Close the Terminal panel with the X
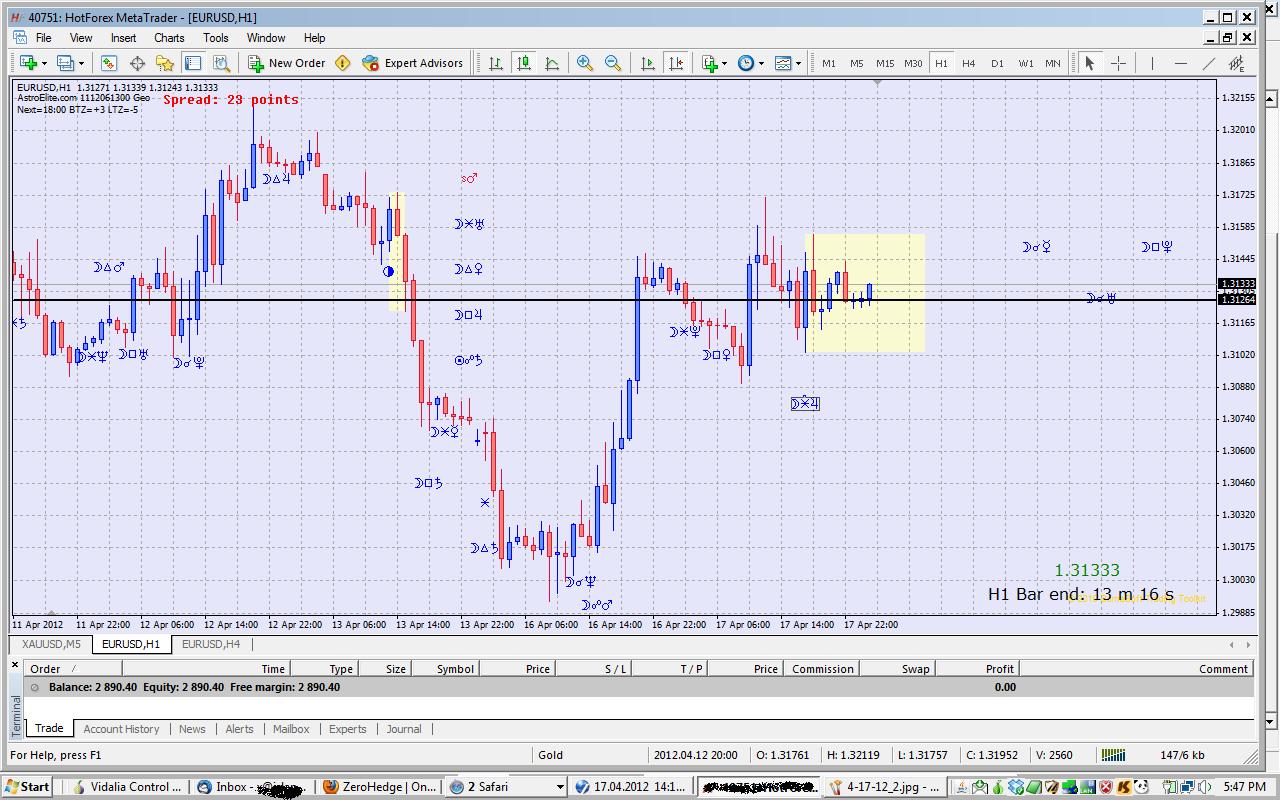Screen dimensions: 1280x800 pos(15,663)
